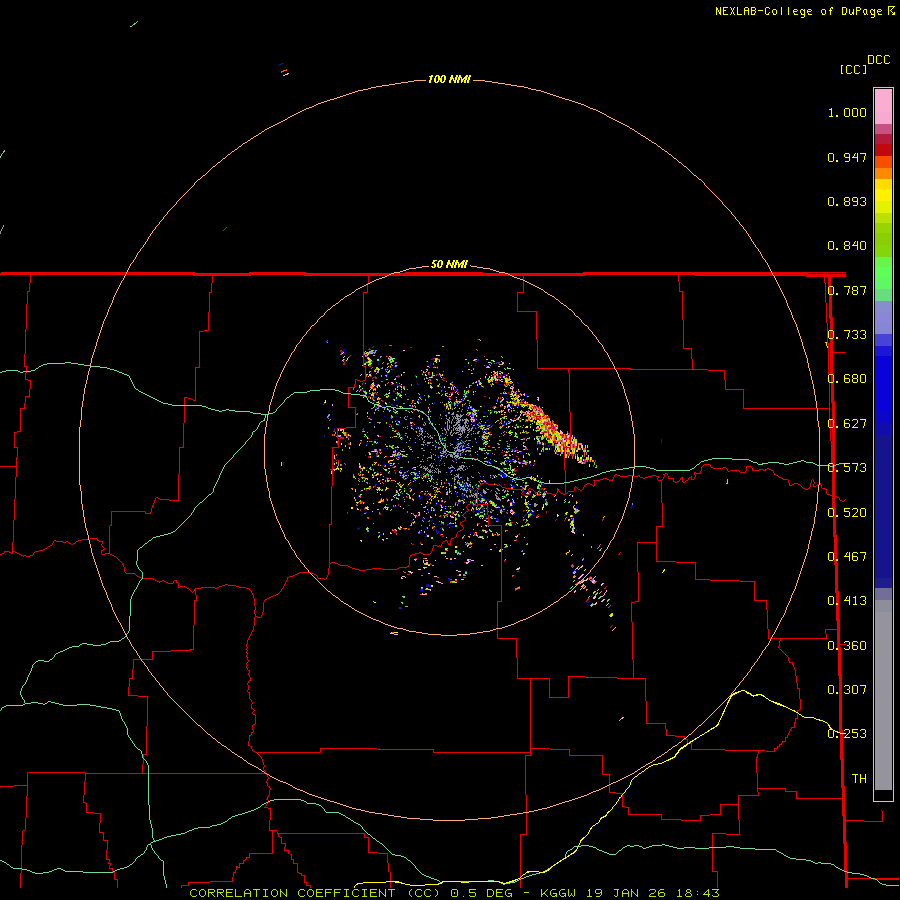Select the 0.840 scale value
900x900 pixels.
847,246
